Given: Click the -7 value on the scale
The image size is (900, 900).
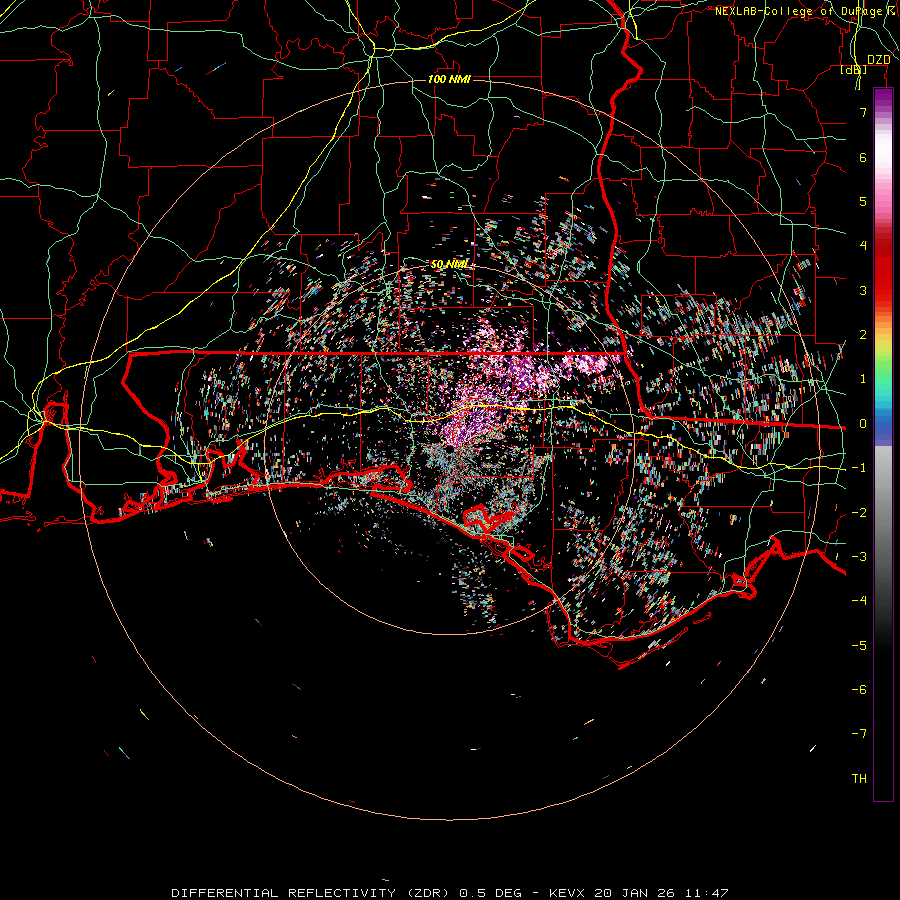Looking at the screenshot, I should coord(859,734).
